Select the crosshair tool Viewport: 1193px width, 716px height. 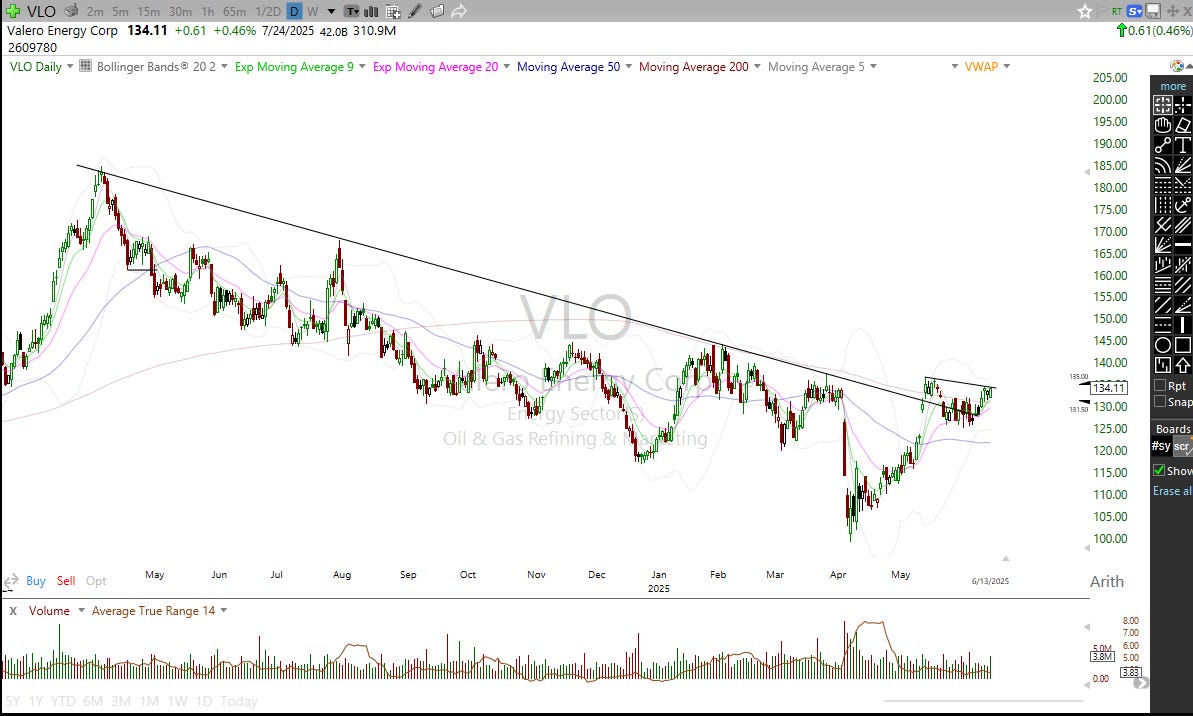1183,105
